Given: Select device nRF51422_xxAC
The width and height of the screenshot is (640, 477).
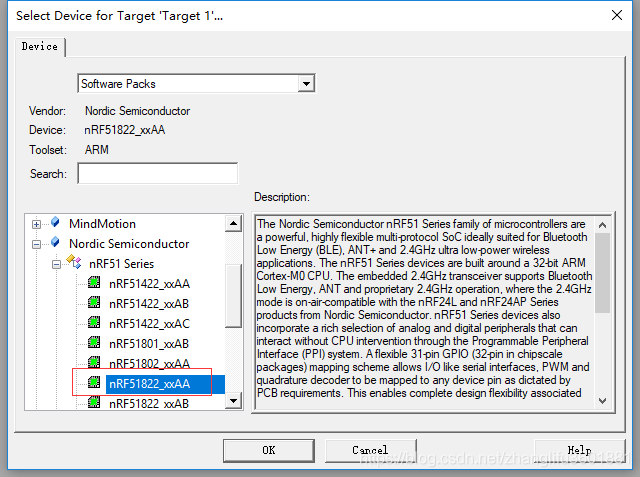Looking at the screenshot, I should 149,324.
